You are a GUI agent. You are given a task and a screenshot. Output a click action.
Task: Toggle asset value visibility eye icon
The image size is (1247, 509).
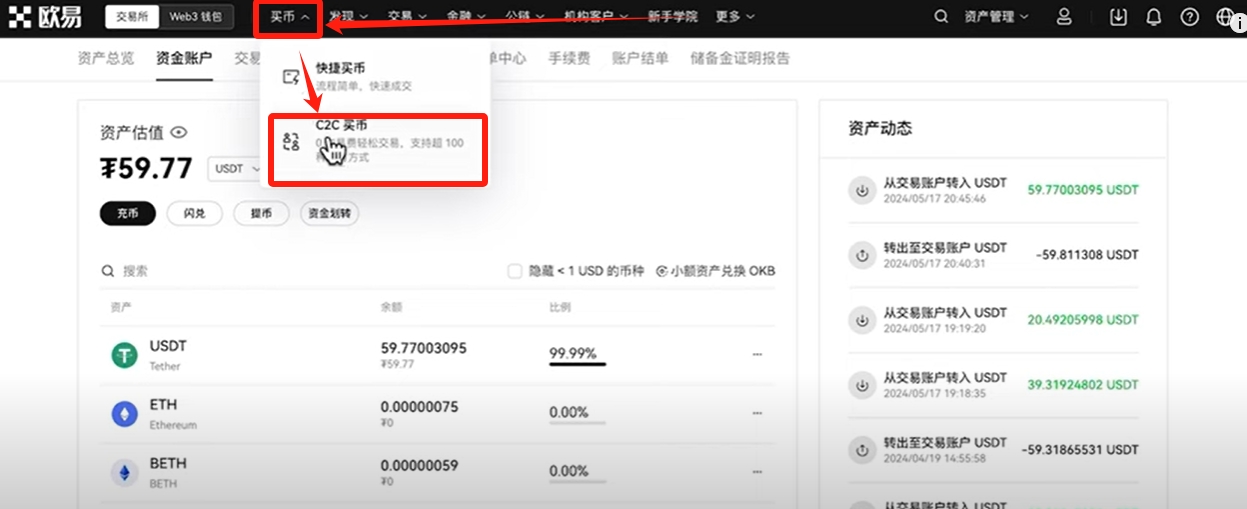click(x=179, y=132)
